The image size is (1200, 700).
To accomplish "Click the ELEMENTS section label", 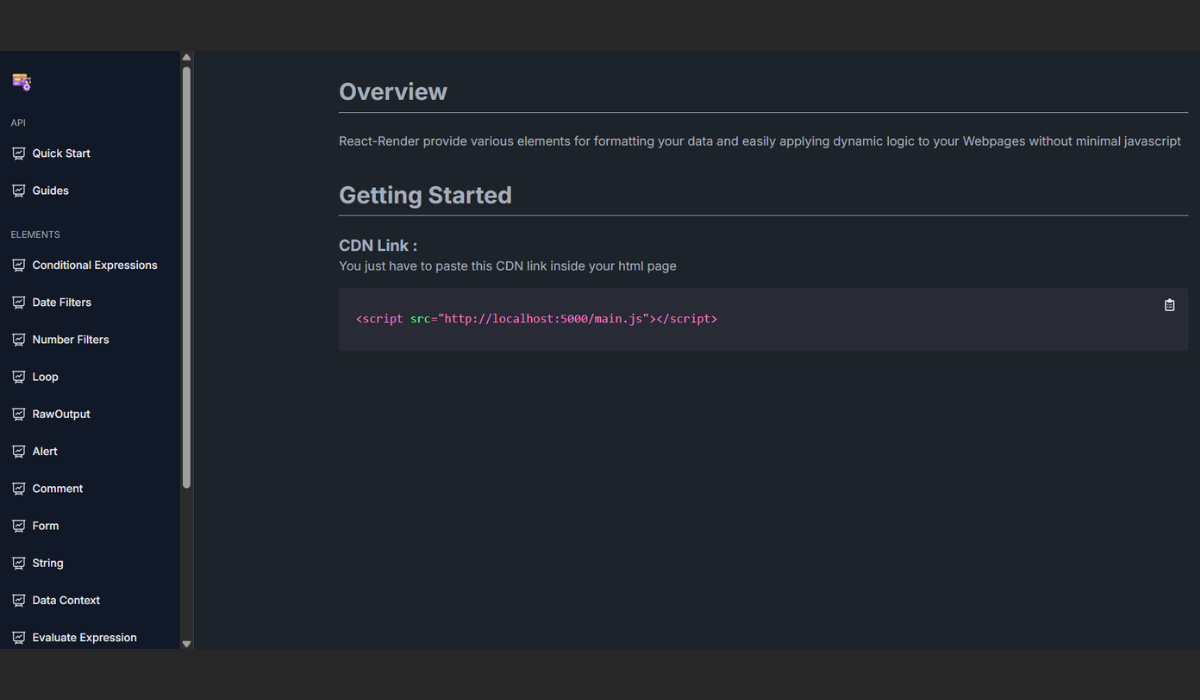I will tap(35, 234).
